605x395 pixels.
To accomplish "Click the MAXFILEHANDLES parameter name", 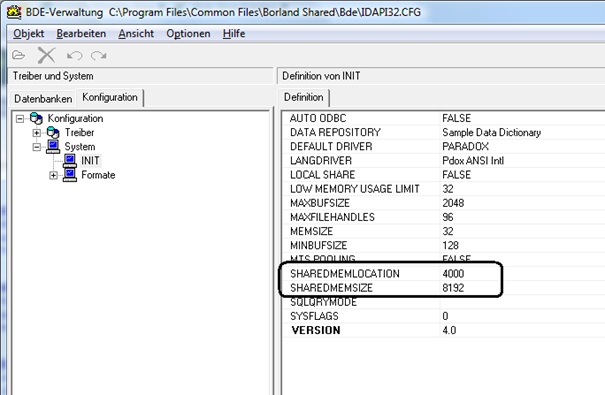I will (x=332, y=217).
